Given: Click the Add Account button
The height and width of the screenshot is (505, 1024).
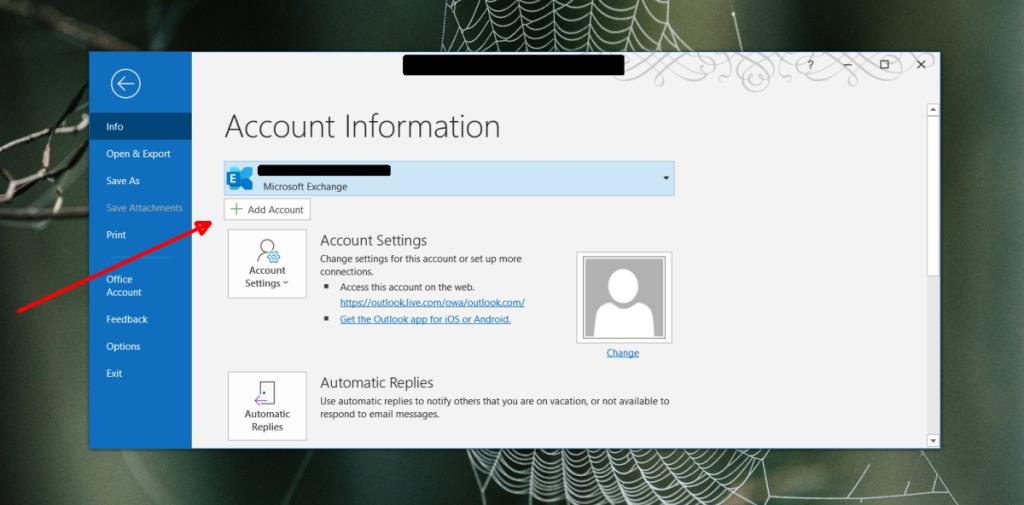Looking at the screenshot, I should (x=267, y=210).
